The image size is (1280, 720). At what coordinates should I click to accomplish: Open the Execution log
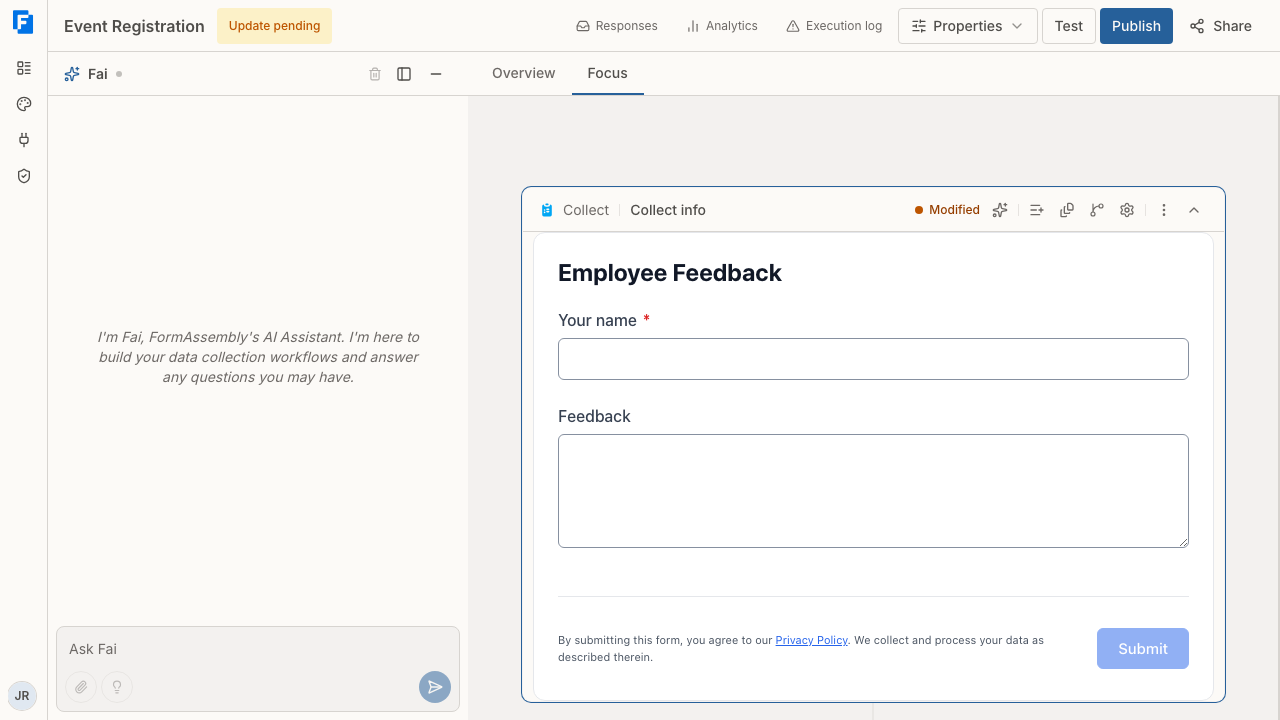(834, 26)
